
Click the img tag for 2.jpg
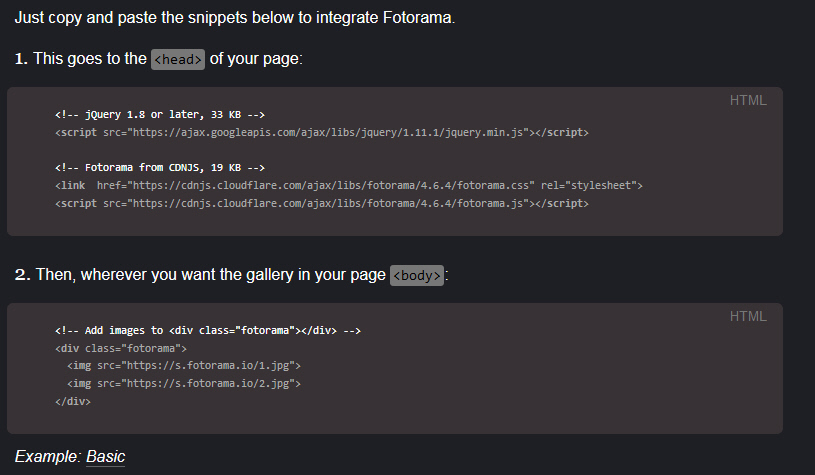click(184, 384)
